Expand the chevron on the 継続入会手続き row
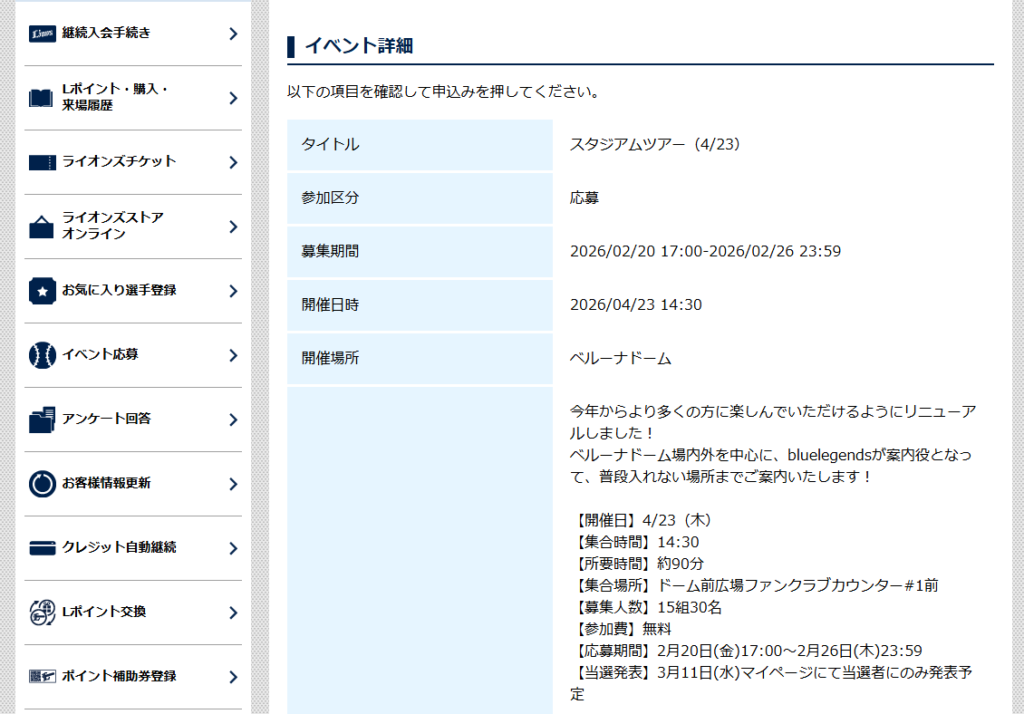 click(x=232, y=33)
